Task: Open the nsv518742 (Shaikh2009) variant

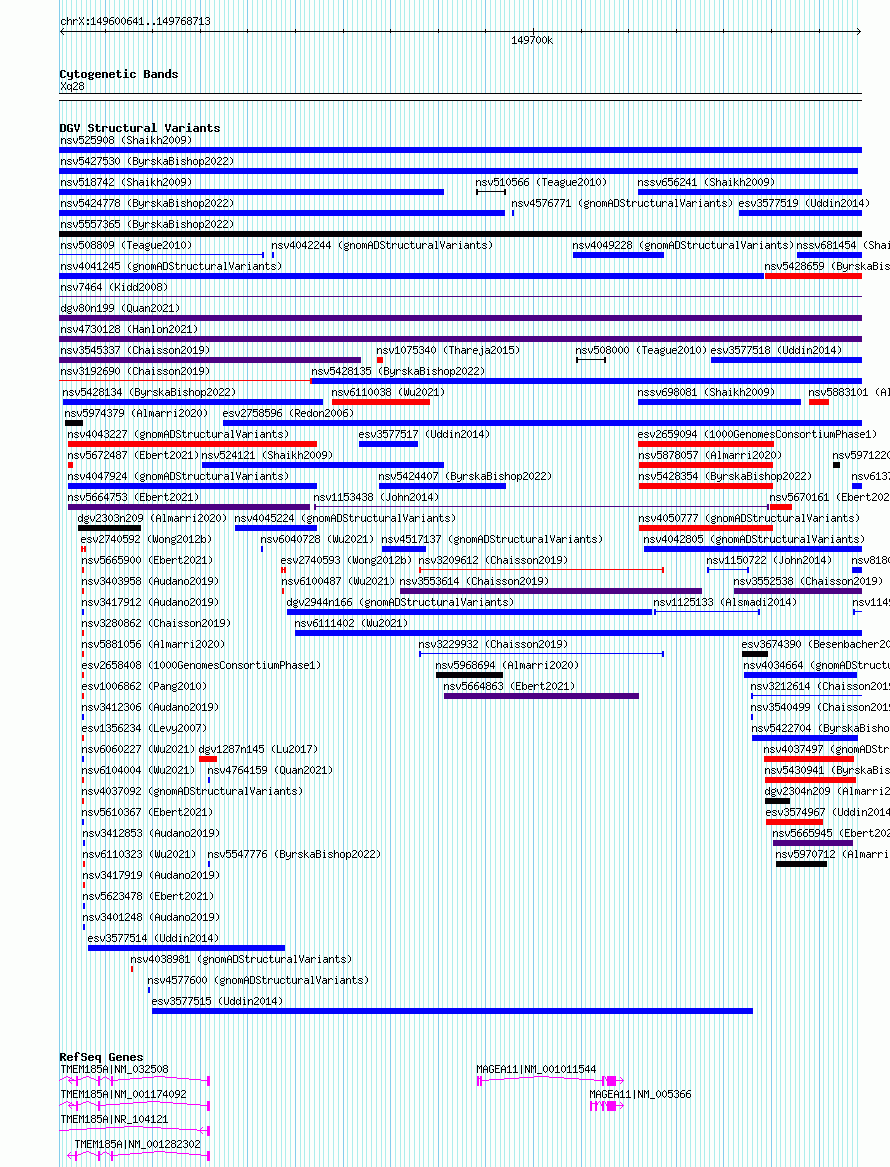Action: point(126,182)
